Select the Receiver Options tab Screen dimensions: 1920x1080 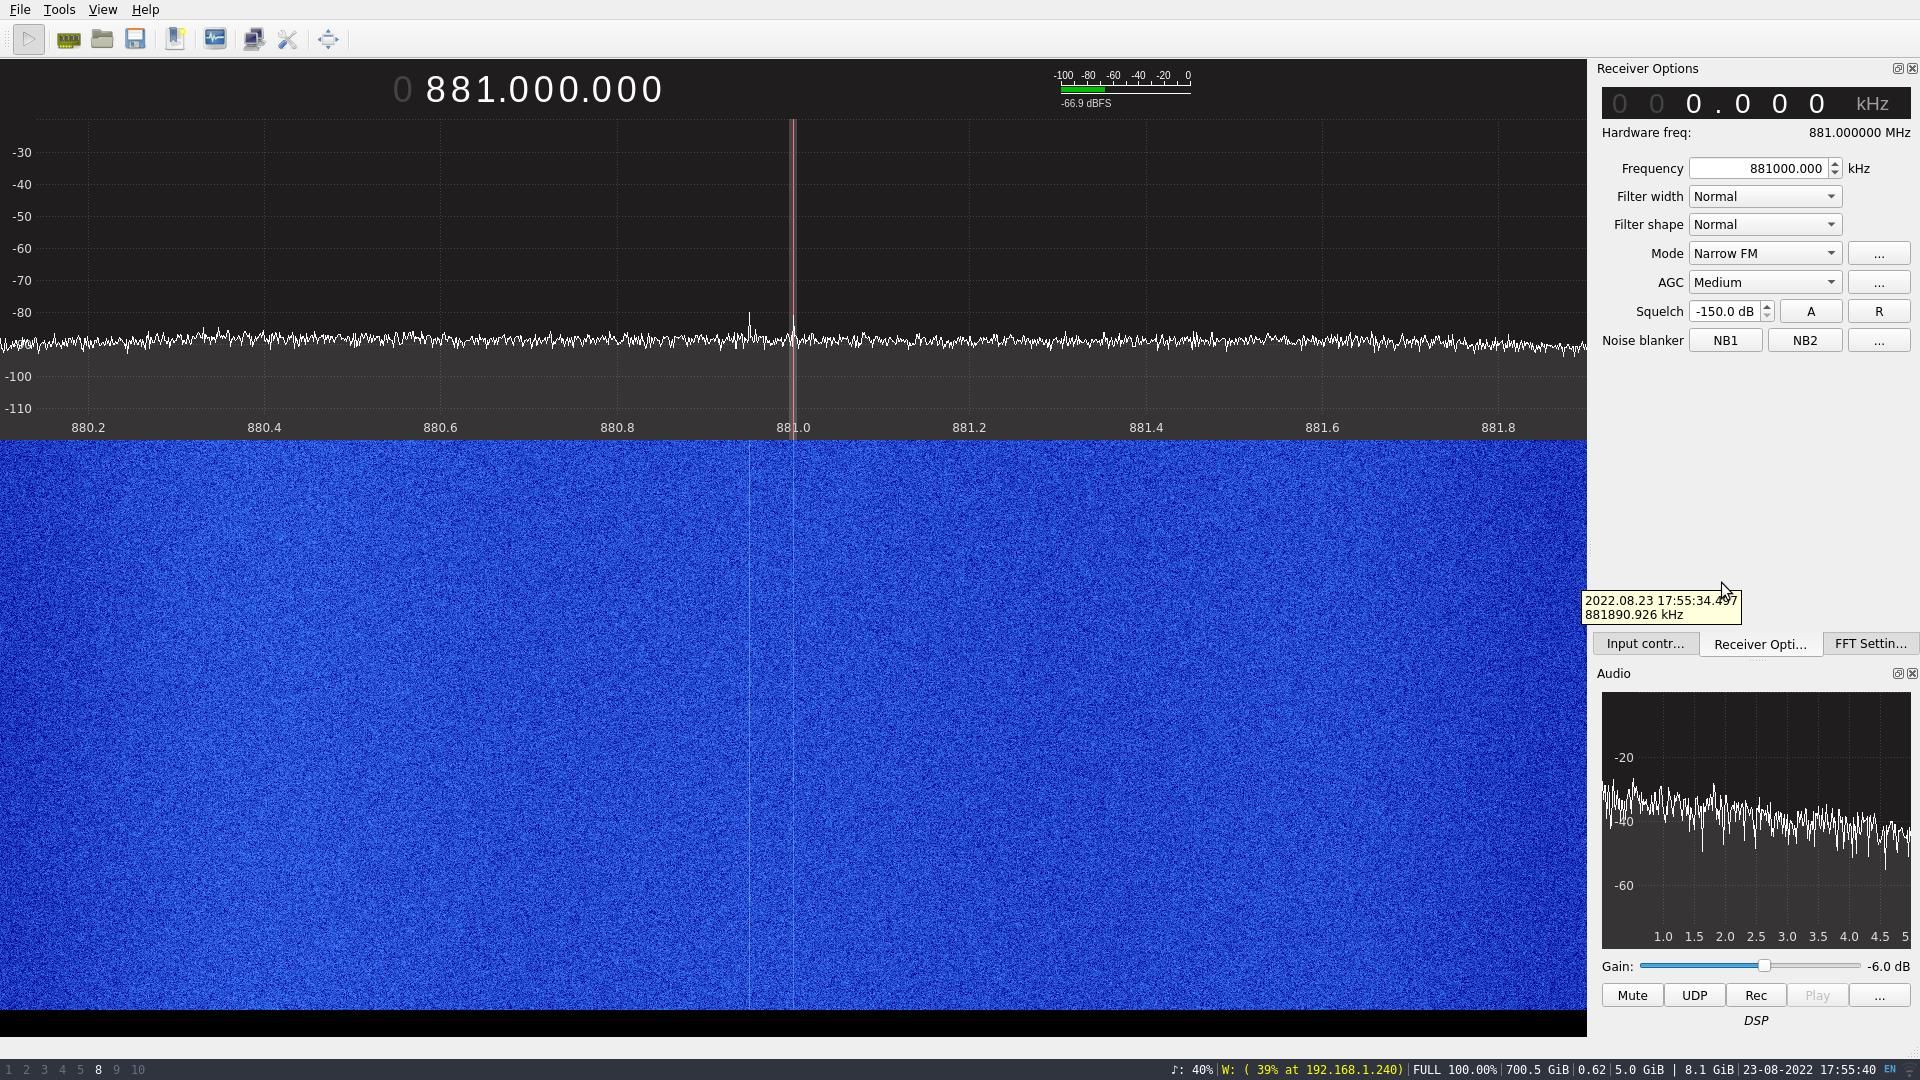coord(1760,644)
